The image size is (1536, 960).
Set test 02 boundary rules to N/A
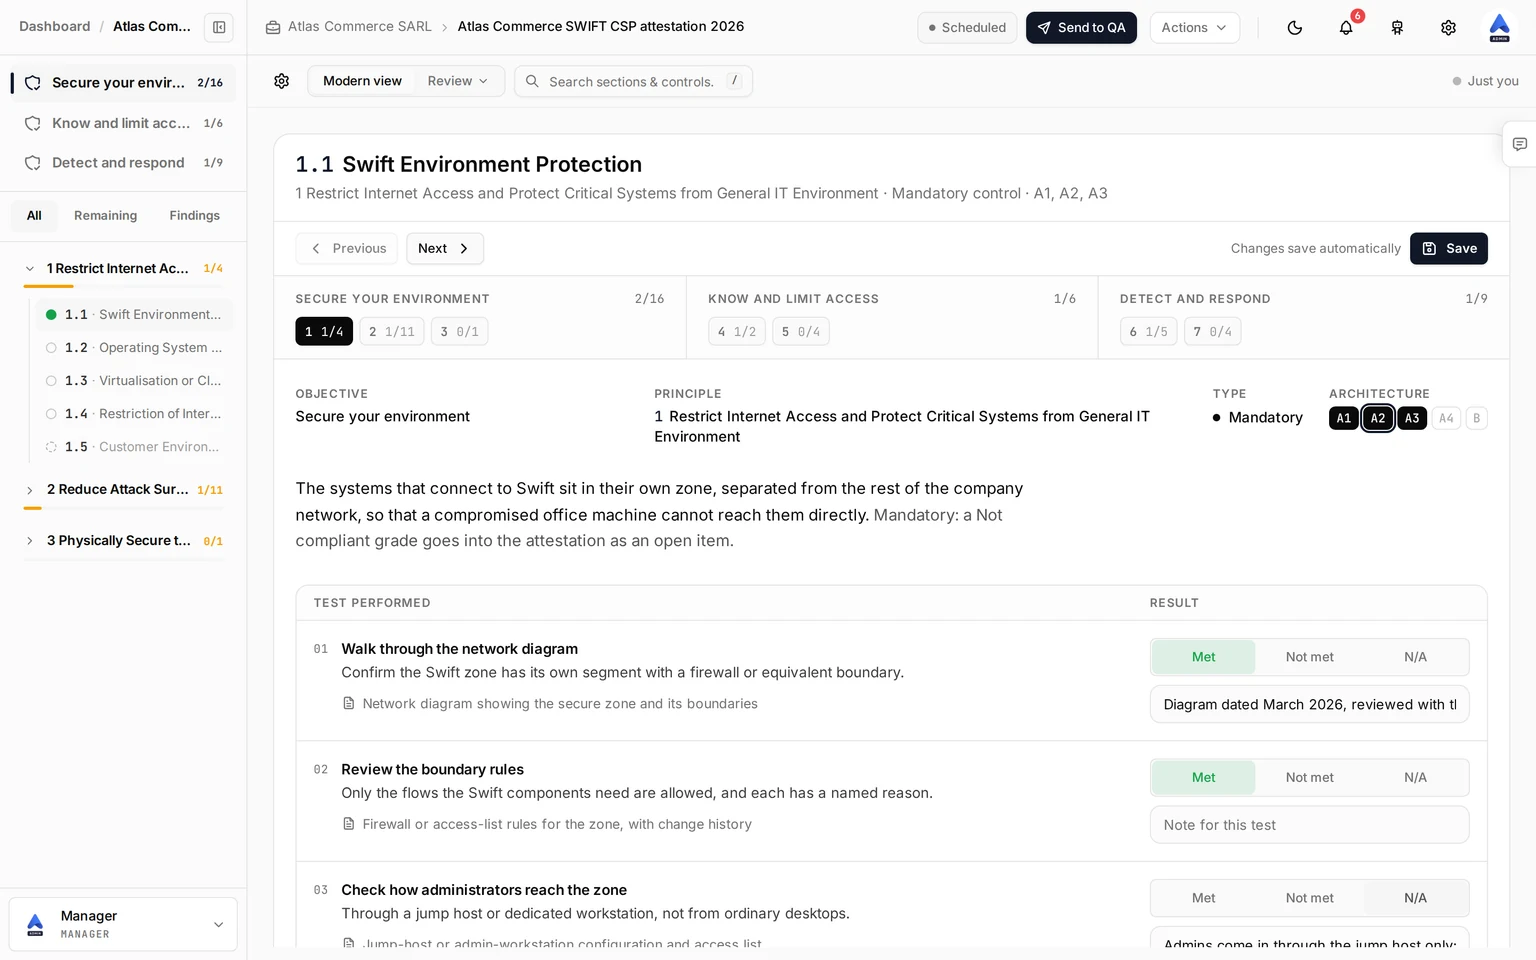pos(1415,777)
